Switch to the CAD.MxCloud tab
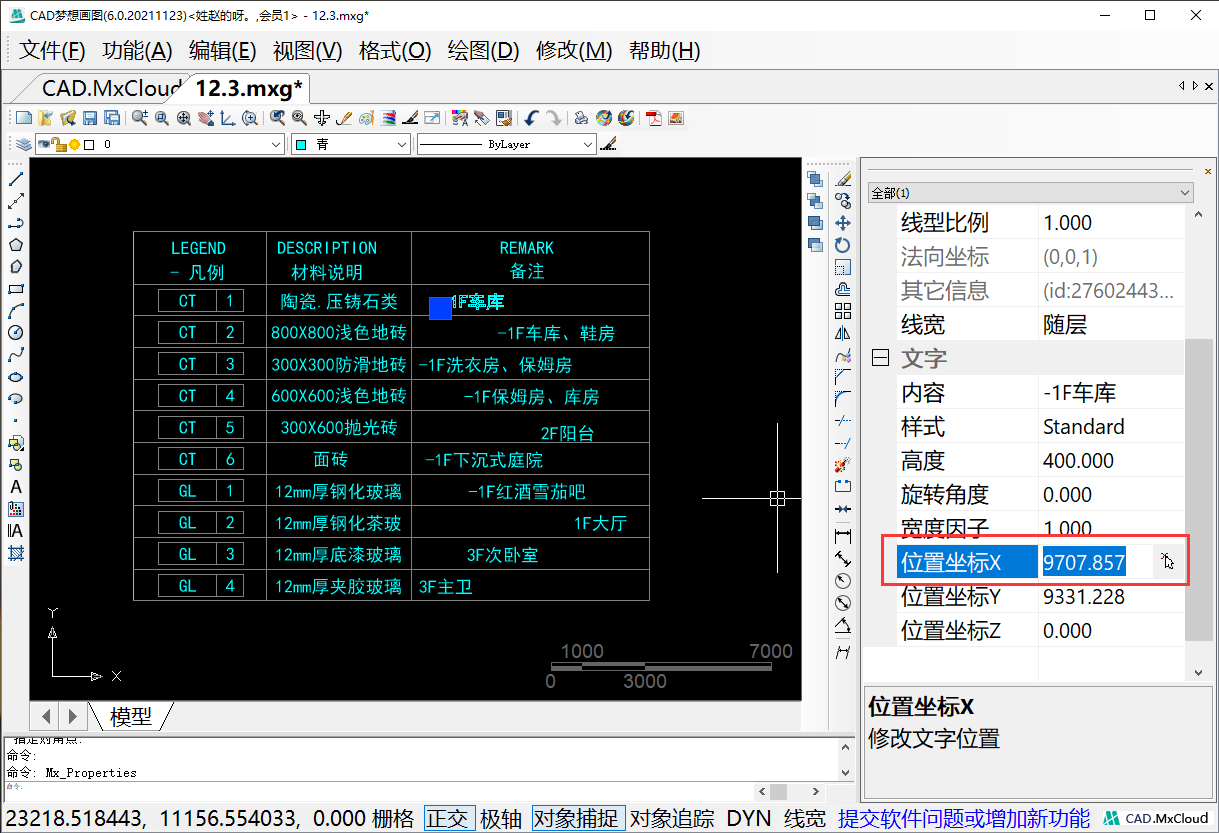 [x=112, y=88]
